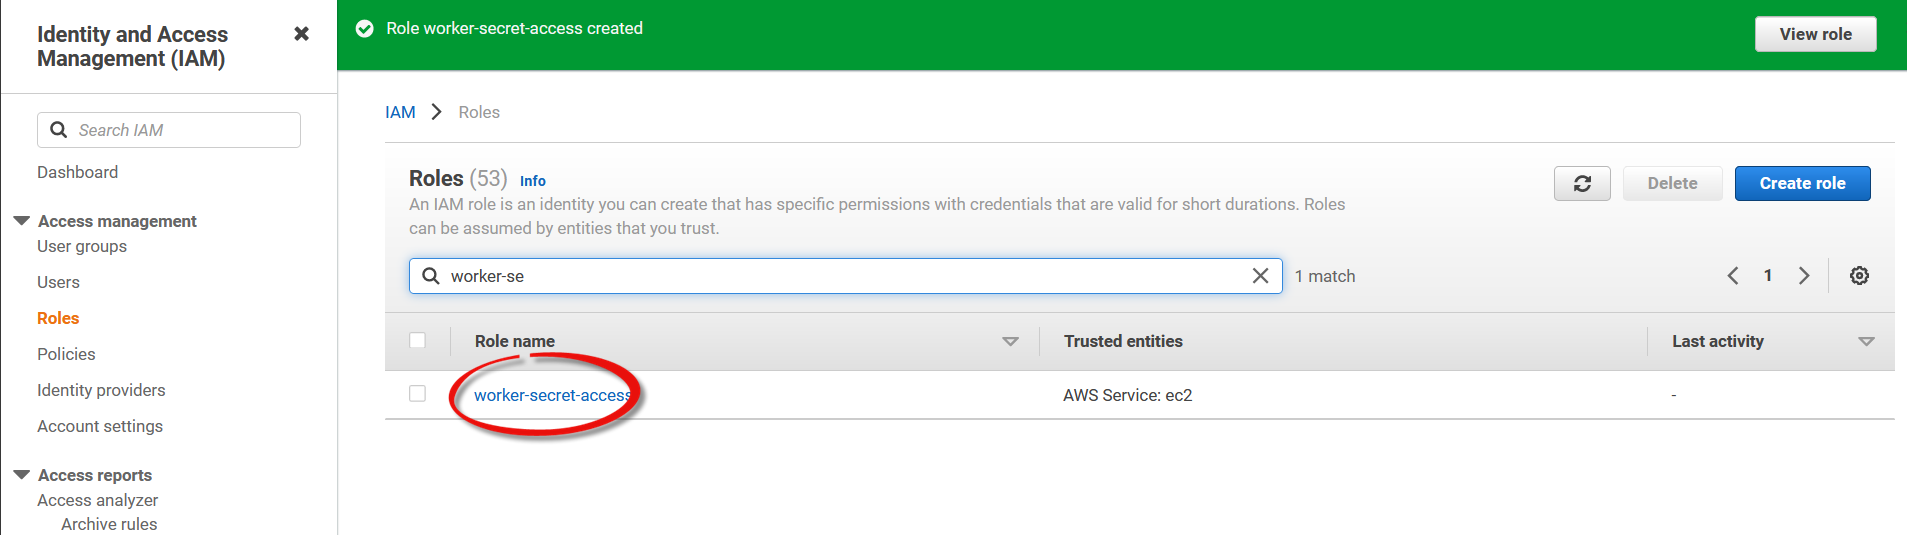This screenshot has height=535, width=1907.
Task: Click the breadcrumb chevron after IAM
Action: (x=436, y=112)
